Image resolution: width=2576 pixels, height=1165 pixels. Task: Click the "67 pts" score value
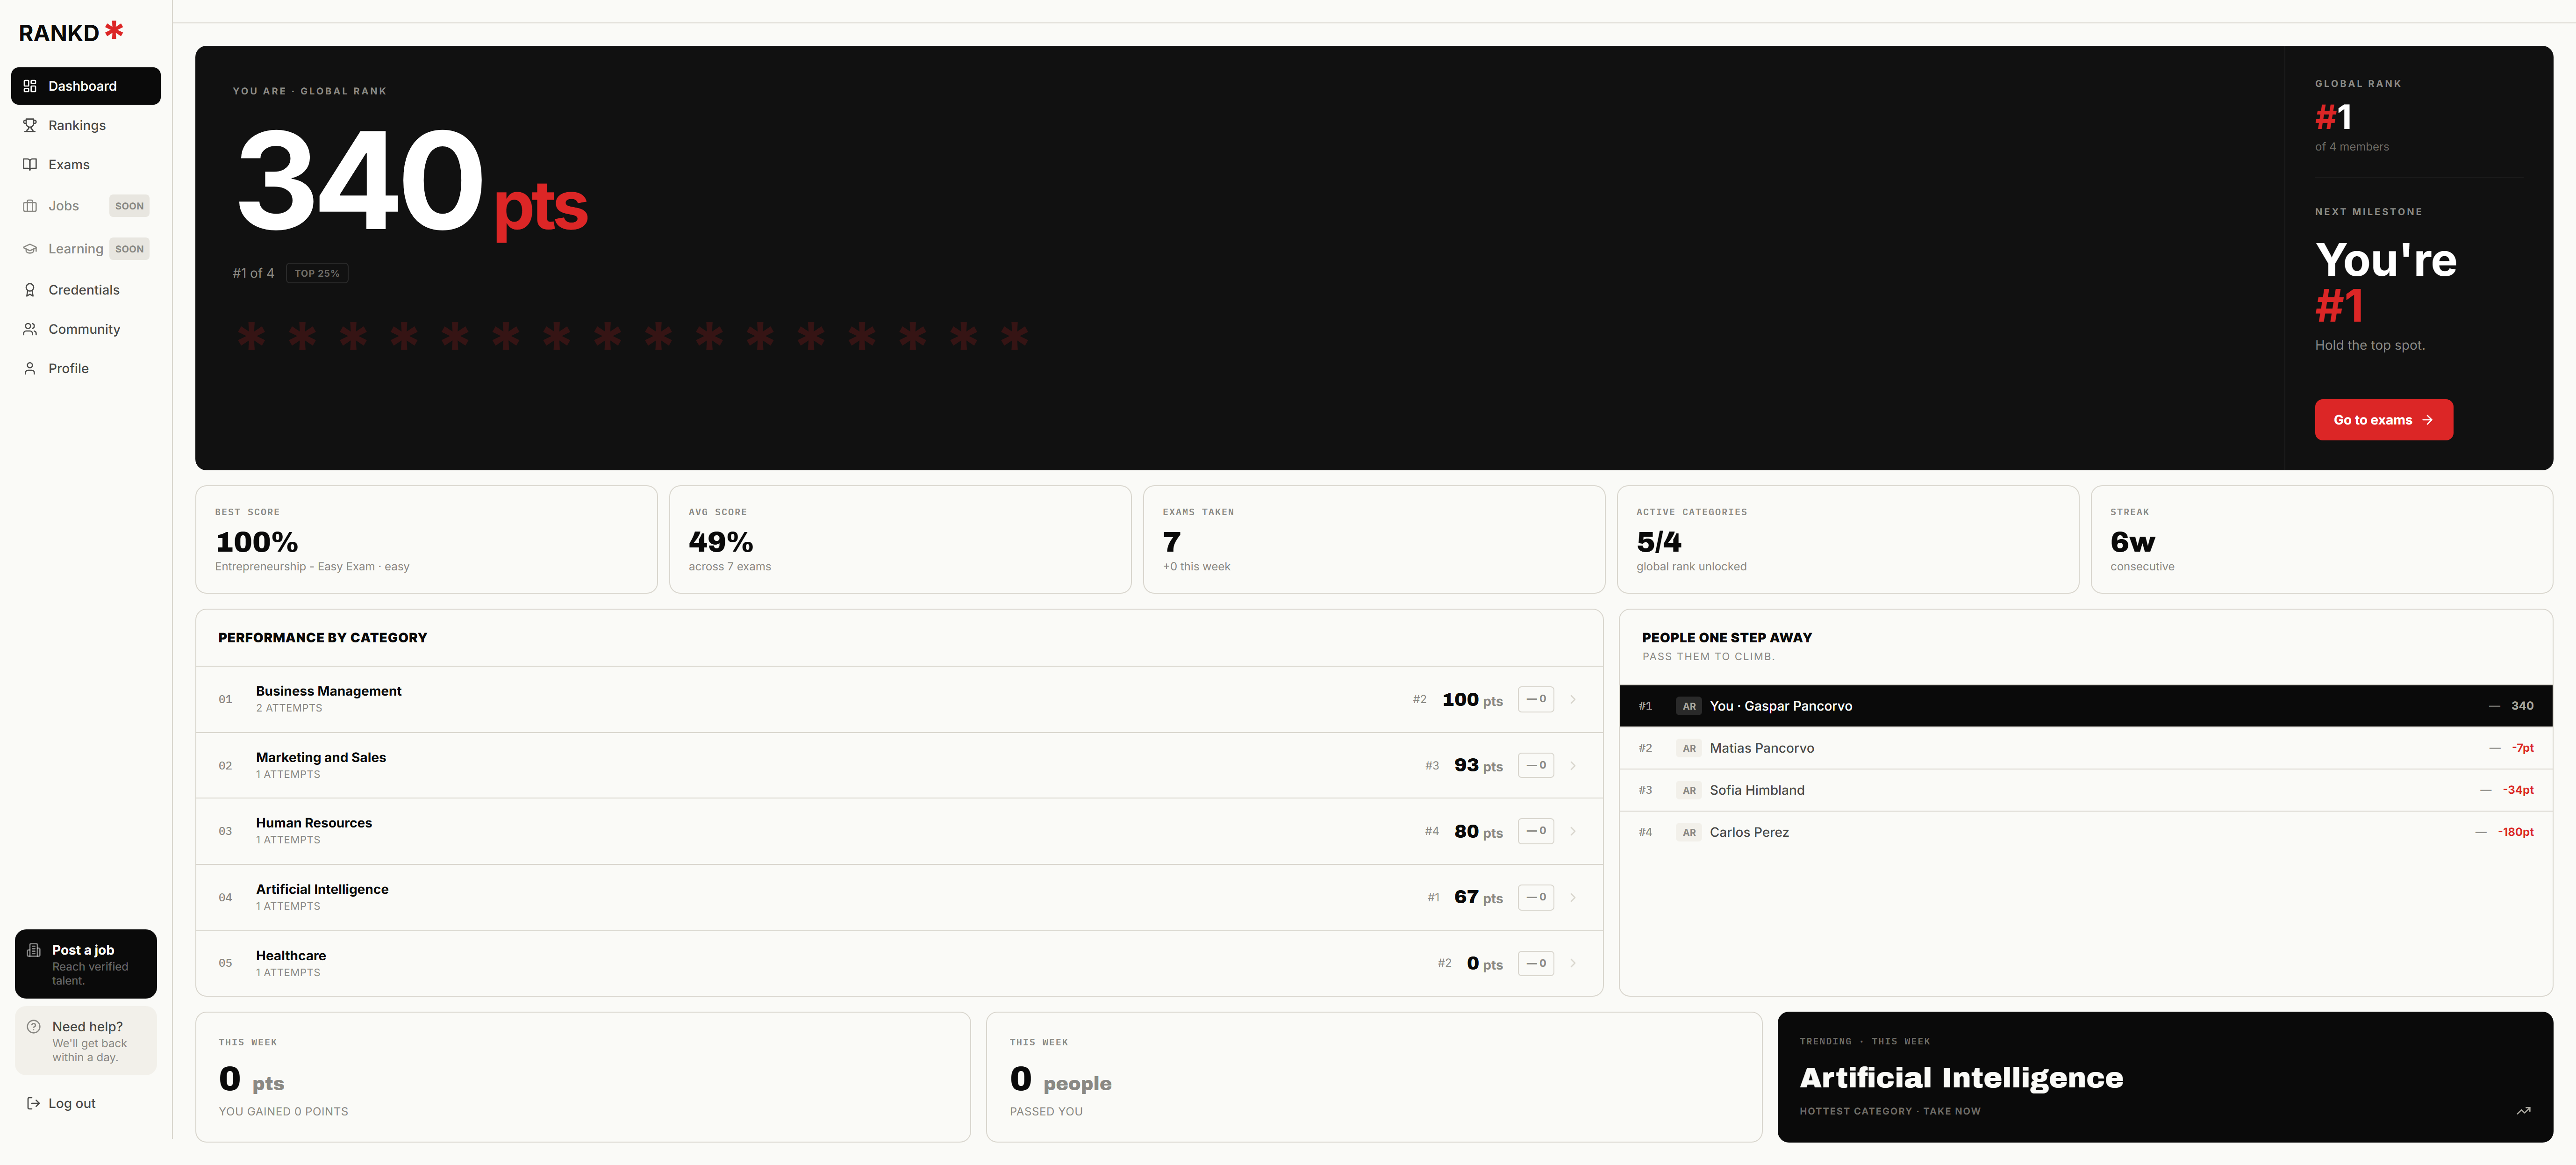coord(1478,898)
